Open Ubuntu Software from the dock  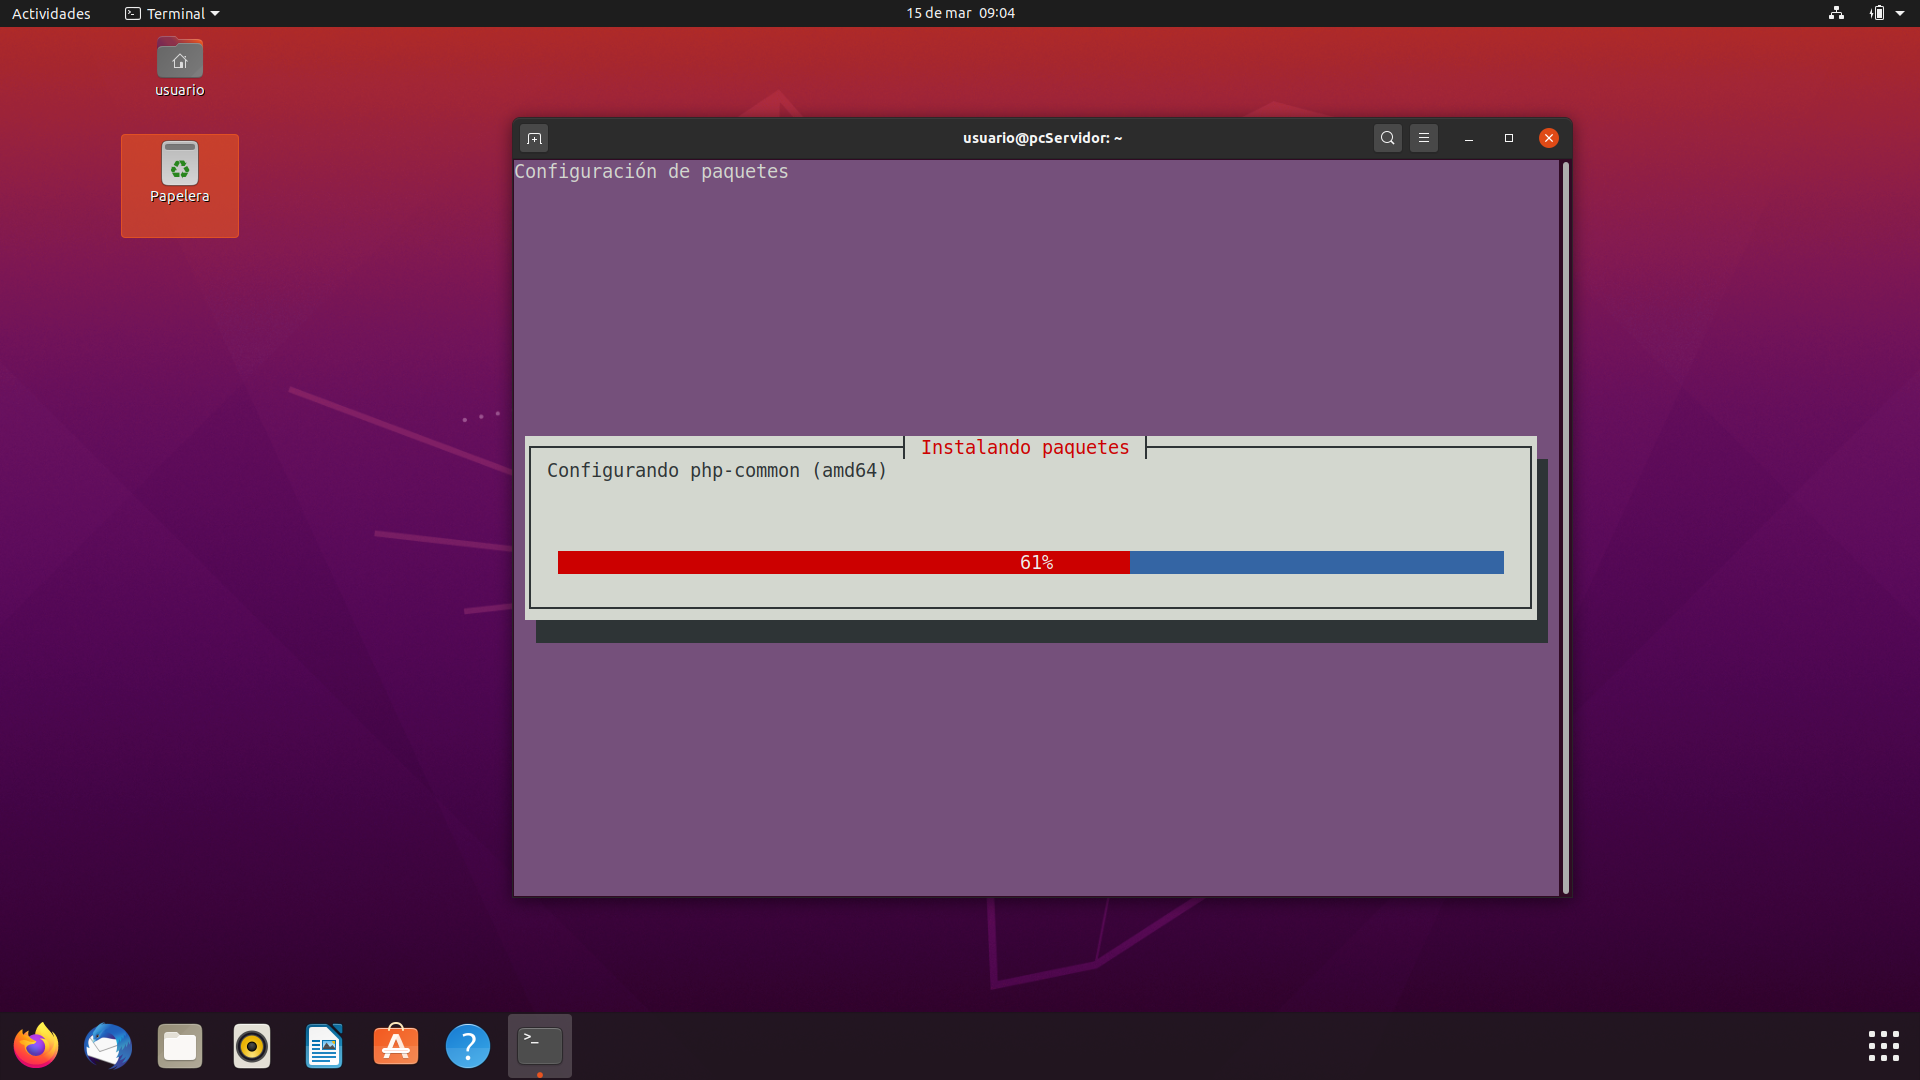click(396, 1046)
